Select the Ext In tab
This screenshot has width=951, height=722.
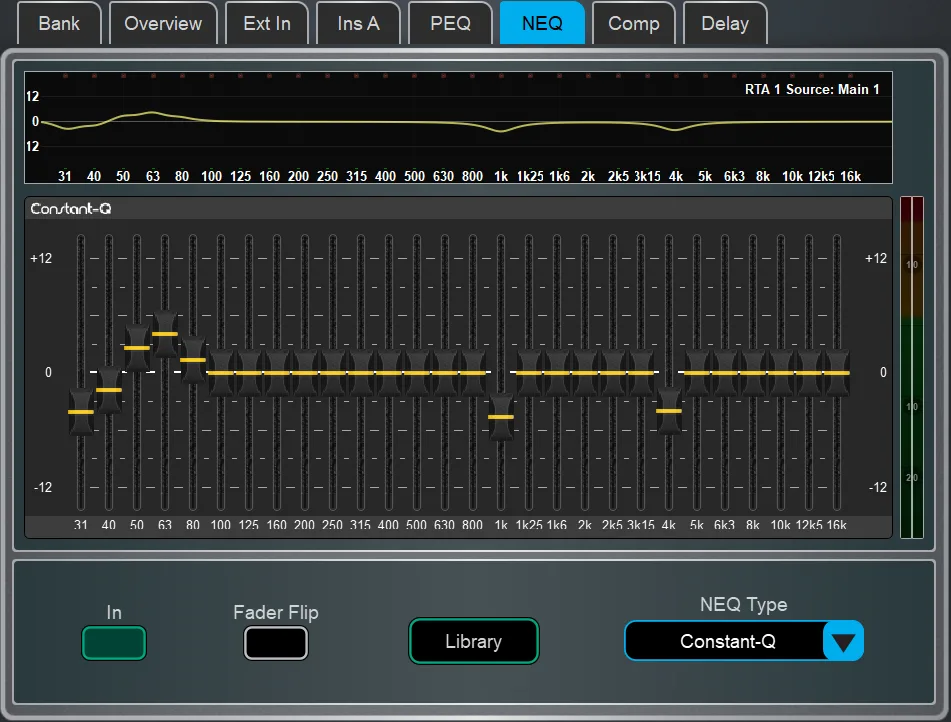[267, 23]
